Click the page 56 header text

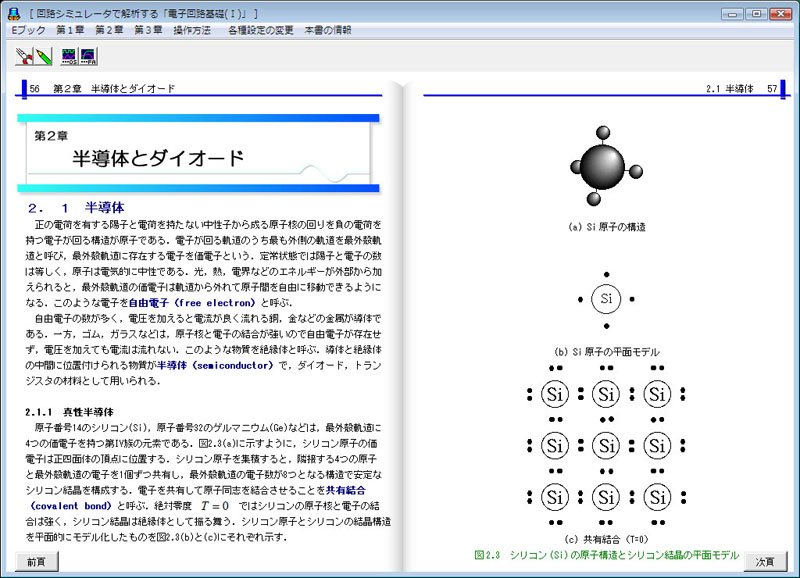(102, 89)
